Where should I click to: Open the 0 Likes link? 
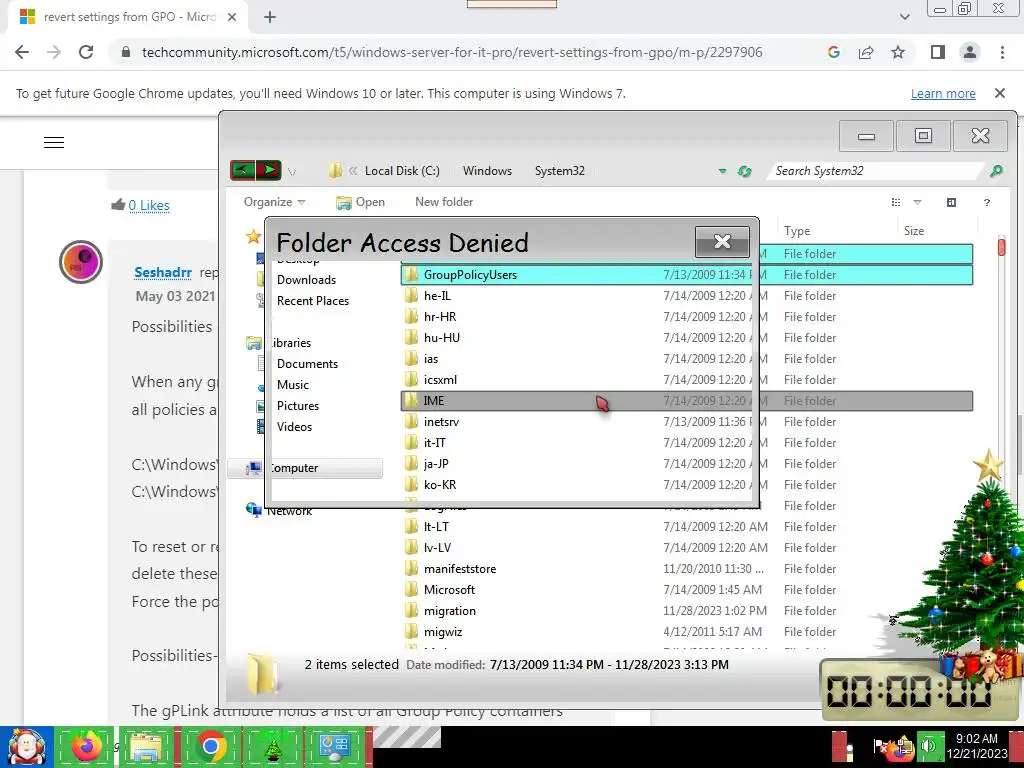149,205
